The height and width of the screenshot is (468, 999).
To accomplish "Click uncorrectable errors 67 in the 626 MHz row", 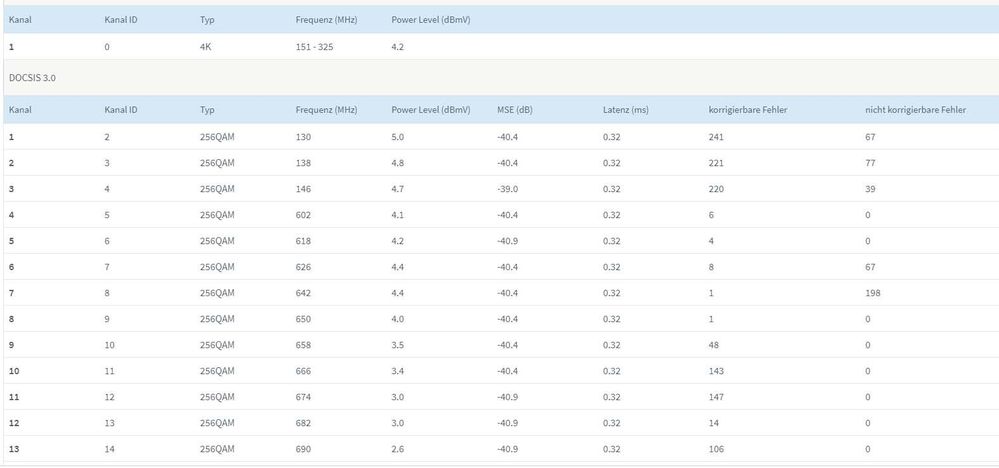I will click(x=870, y=267).
